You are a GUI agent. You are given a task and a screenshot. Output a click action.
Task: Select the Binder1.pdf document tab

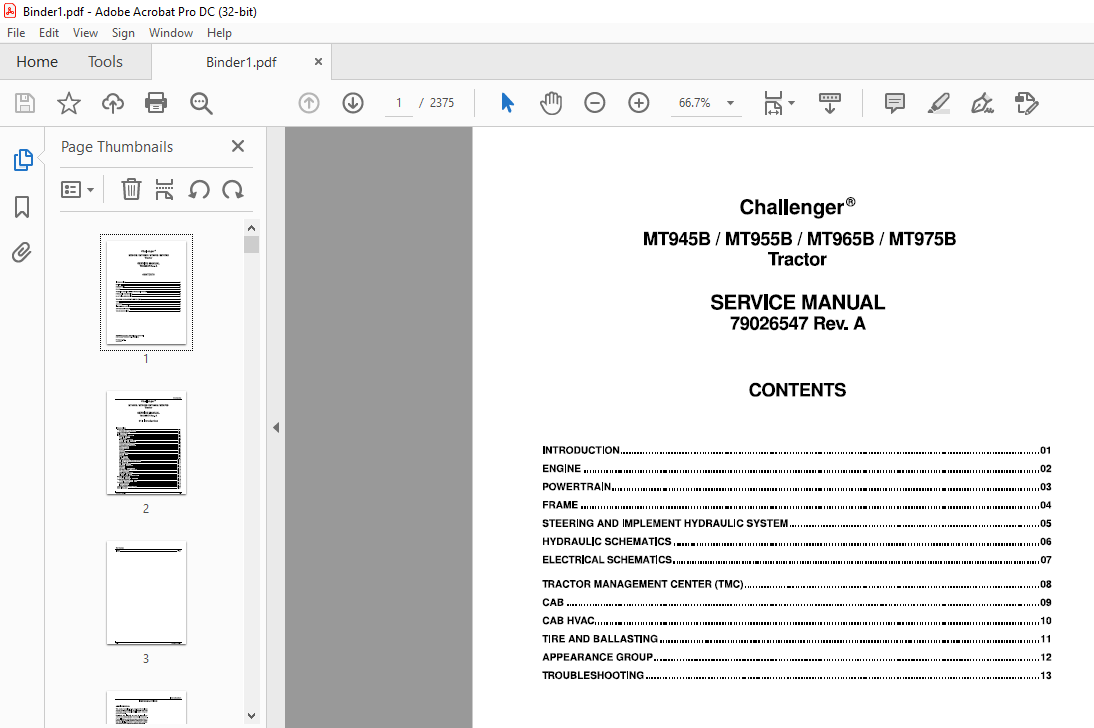point(241,62)
